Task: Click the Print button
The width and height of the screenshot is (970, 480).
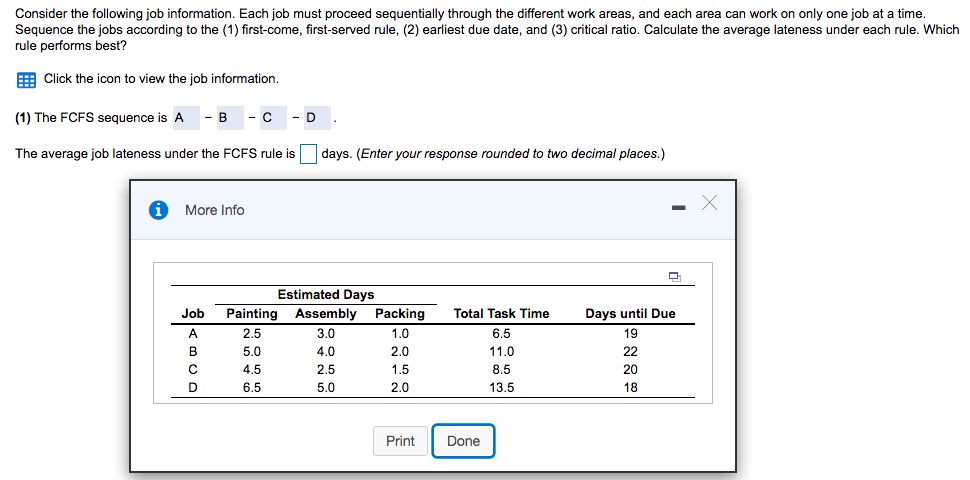Action: point(400,441)
